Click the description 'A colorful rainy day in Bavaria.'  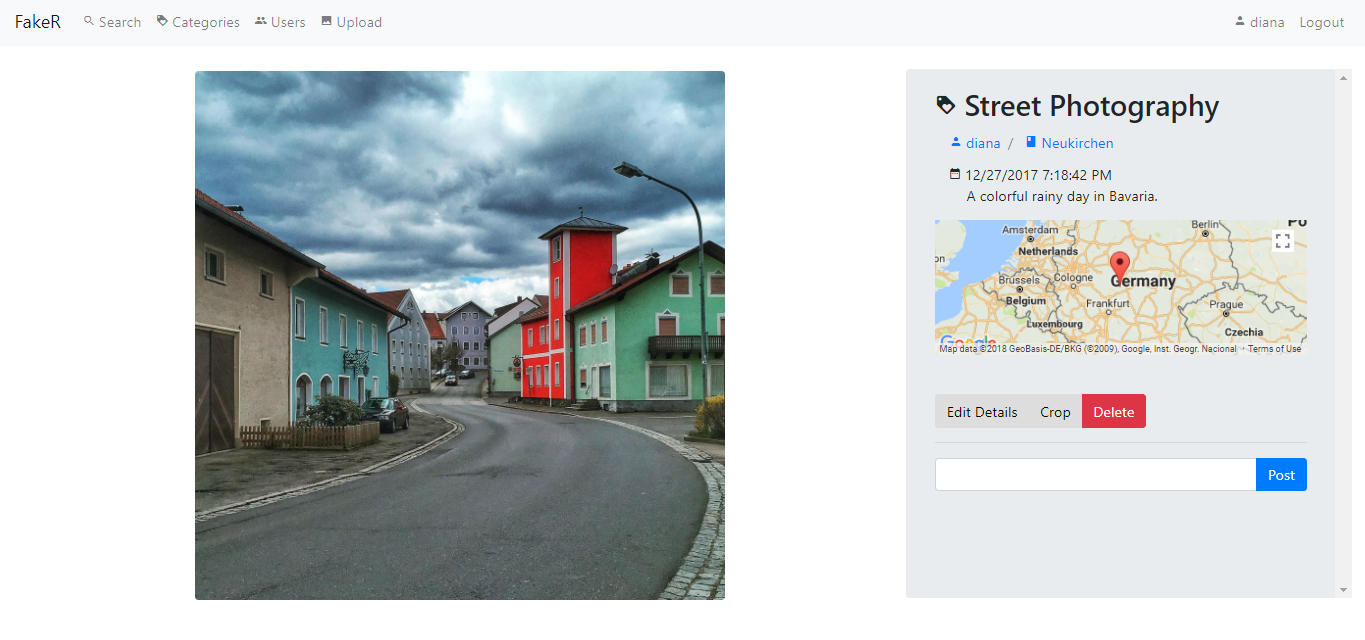click(1062, 196)
